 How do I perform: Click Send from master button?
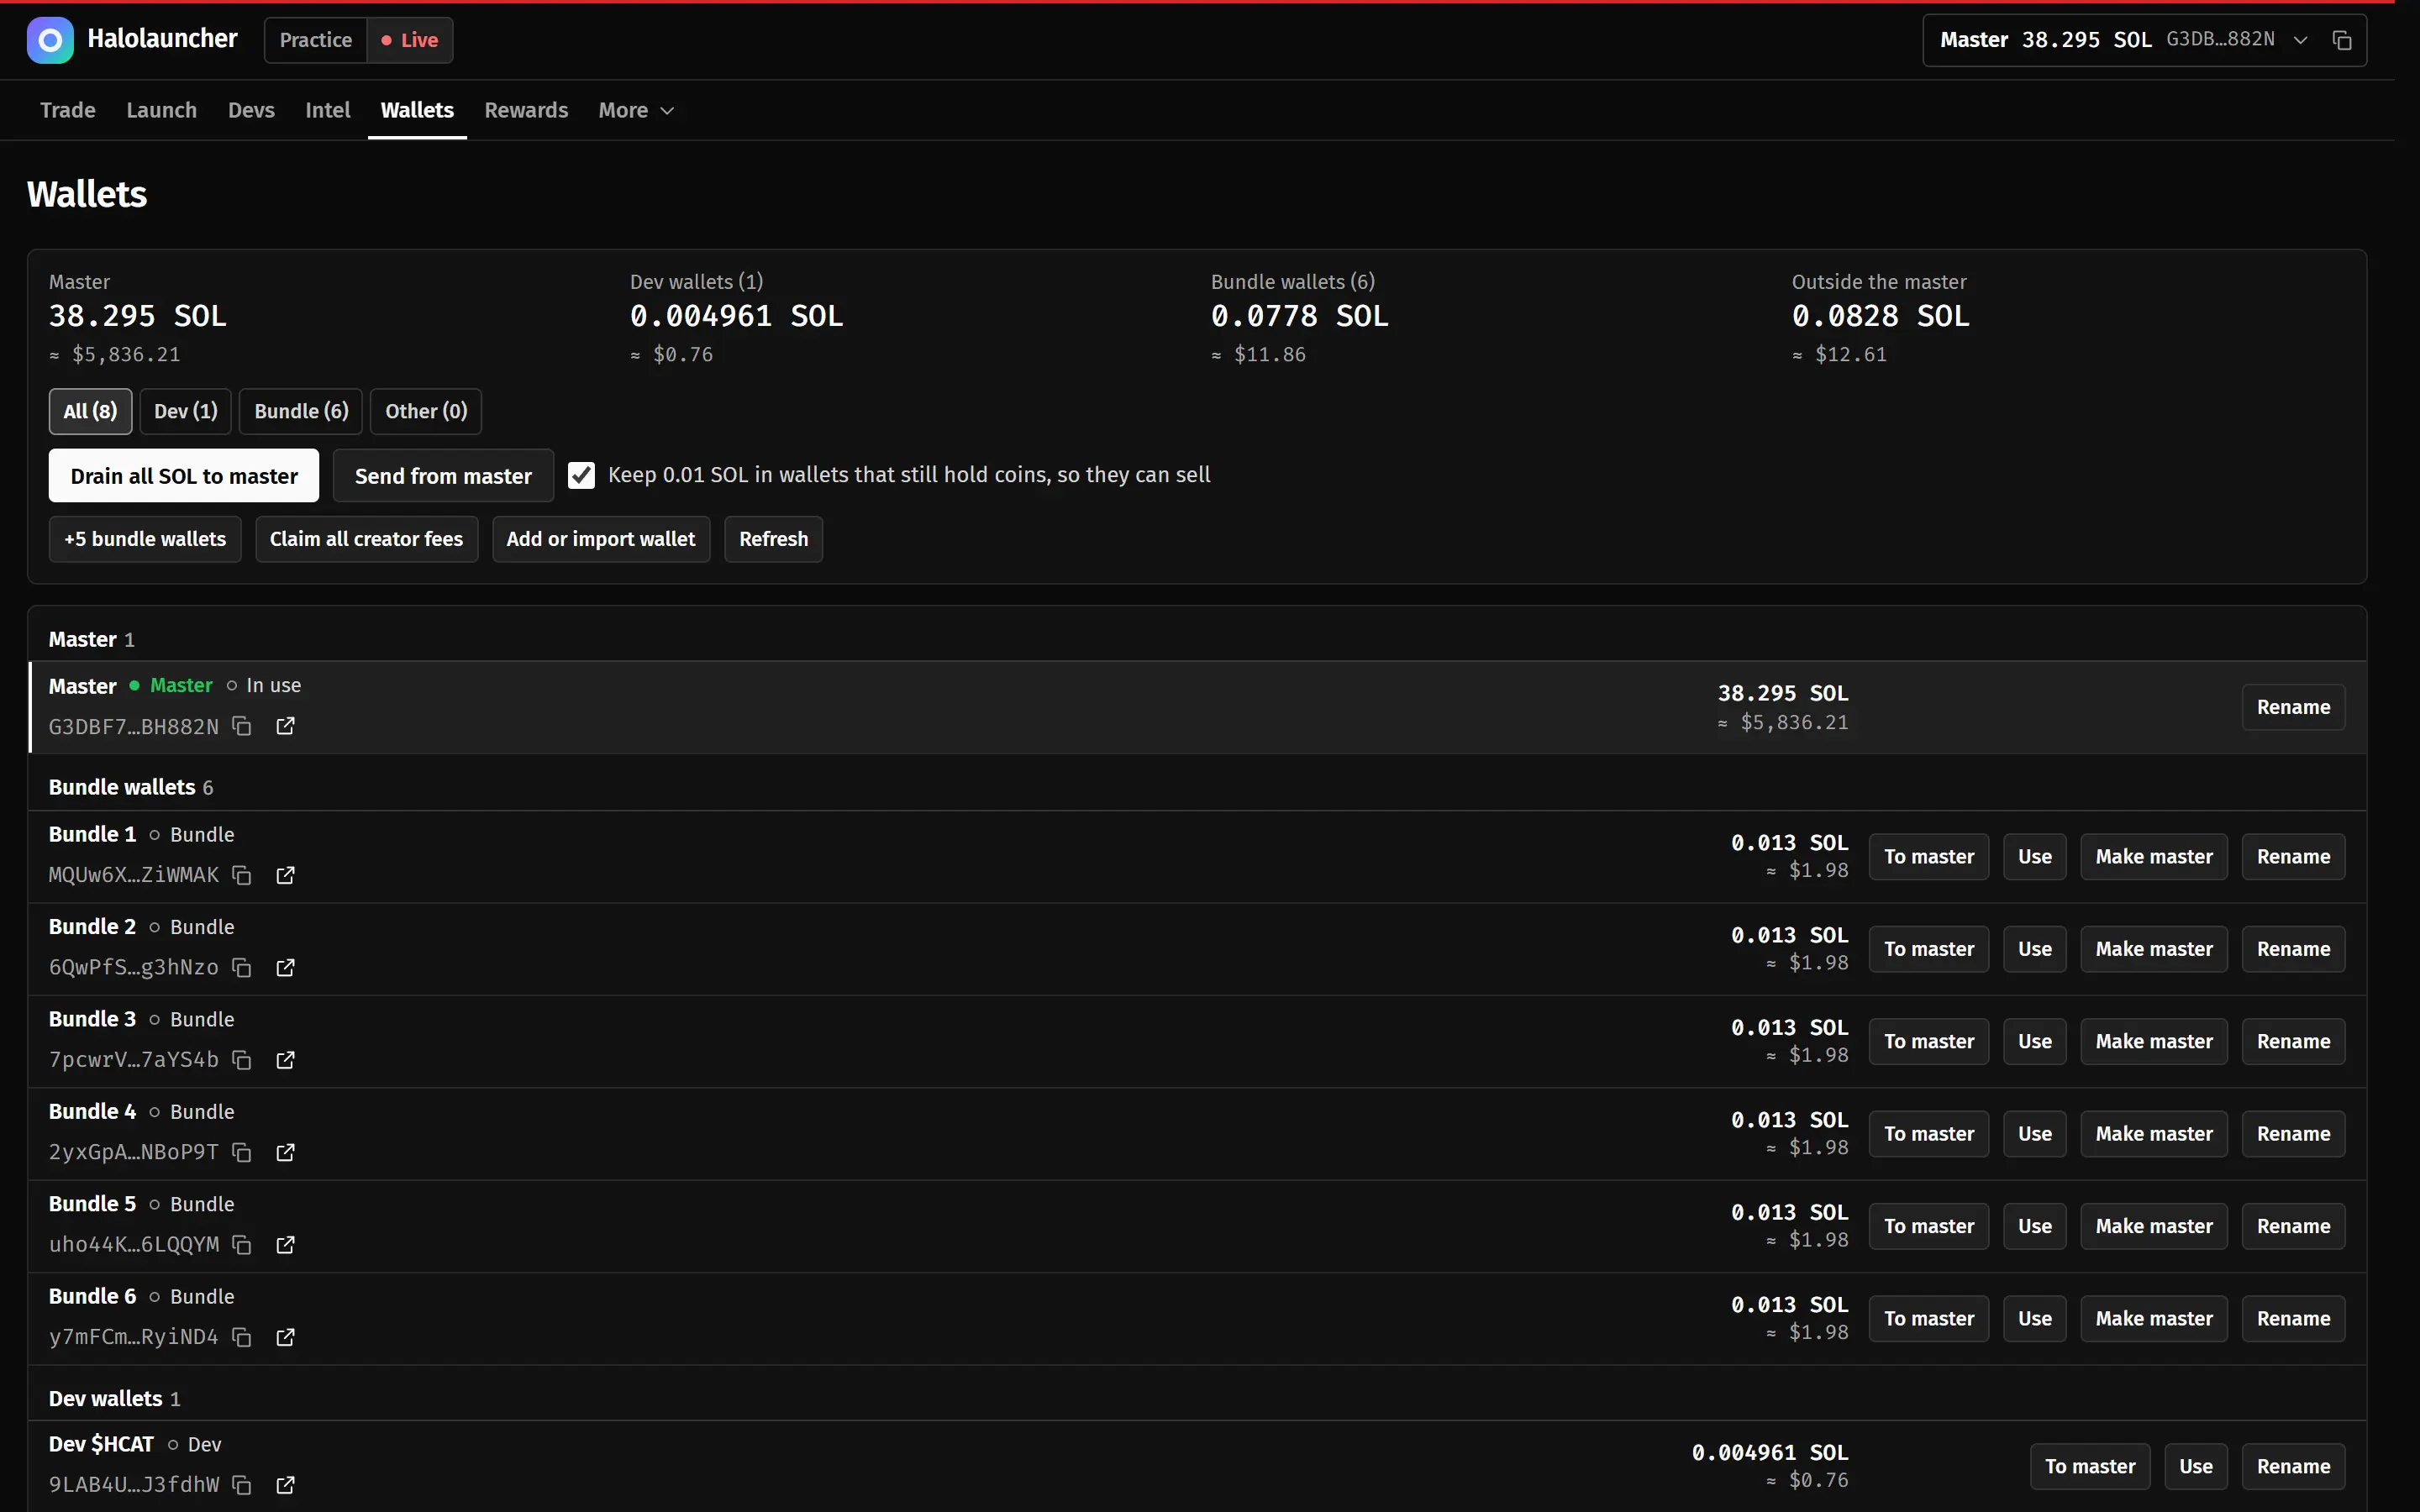pos(443,476)
